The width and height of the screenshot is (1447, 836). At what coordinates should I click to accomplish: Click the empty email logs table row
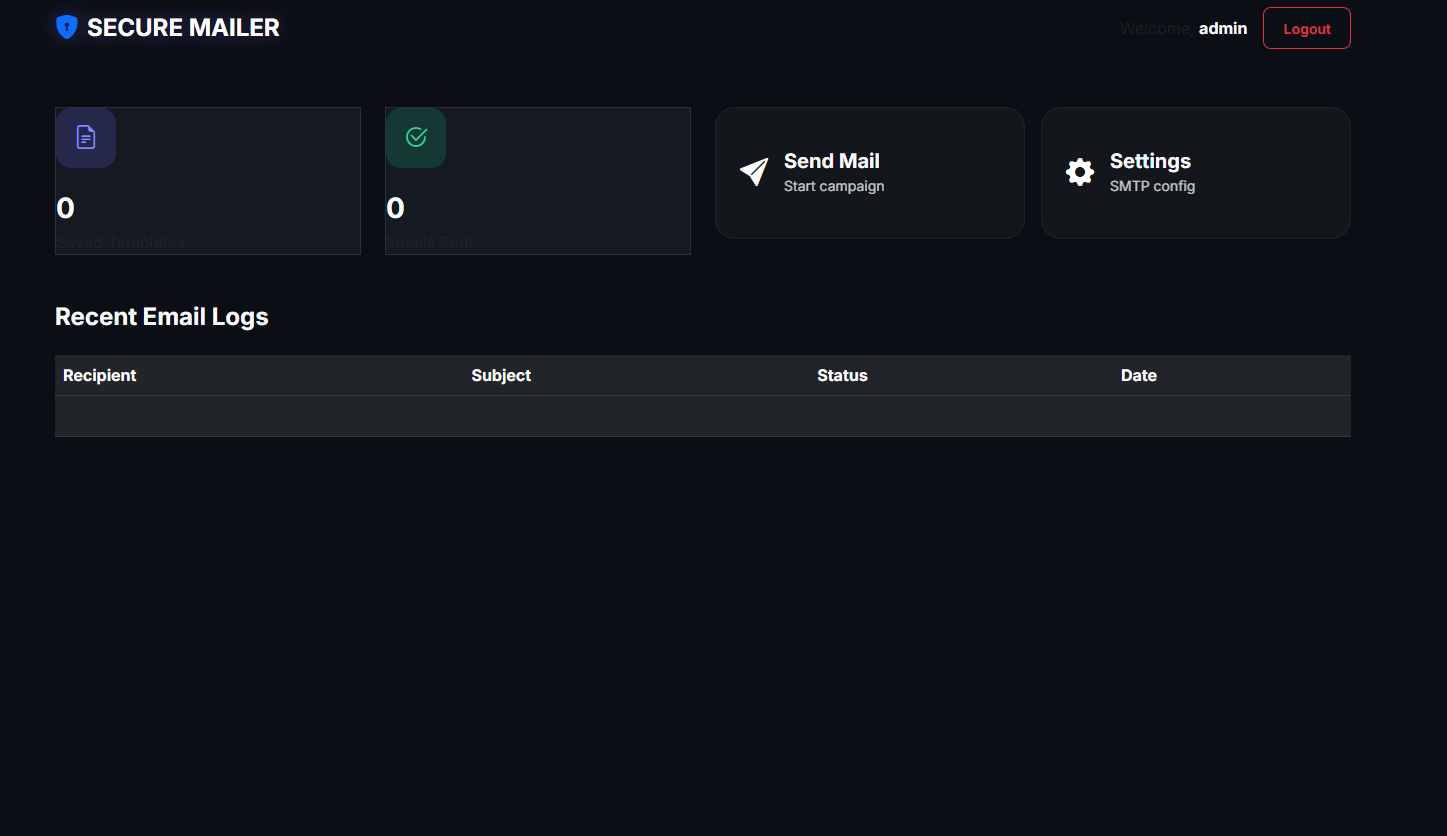[702, 415]
